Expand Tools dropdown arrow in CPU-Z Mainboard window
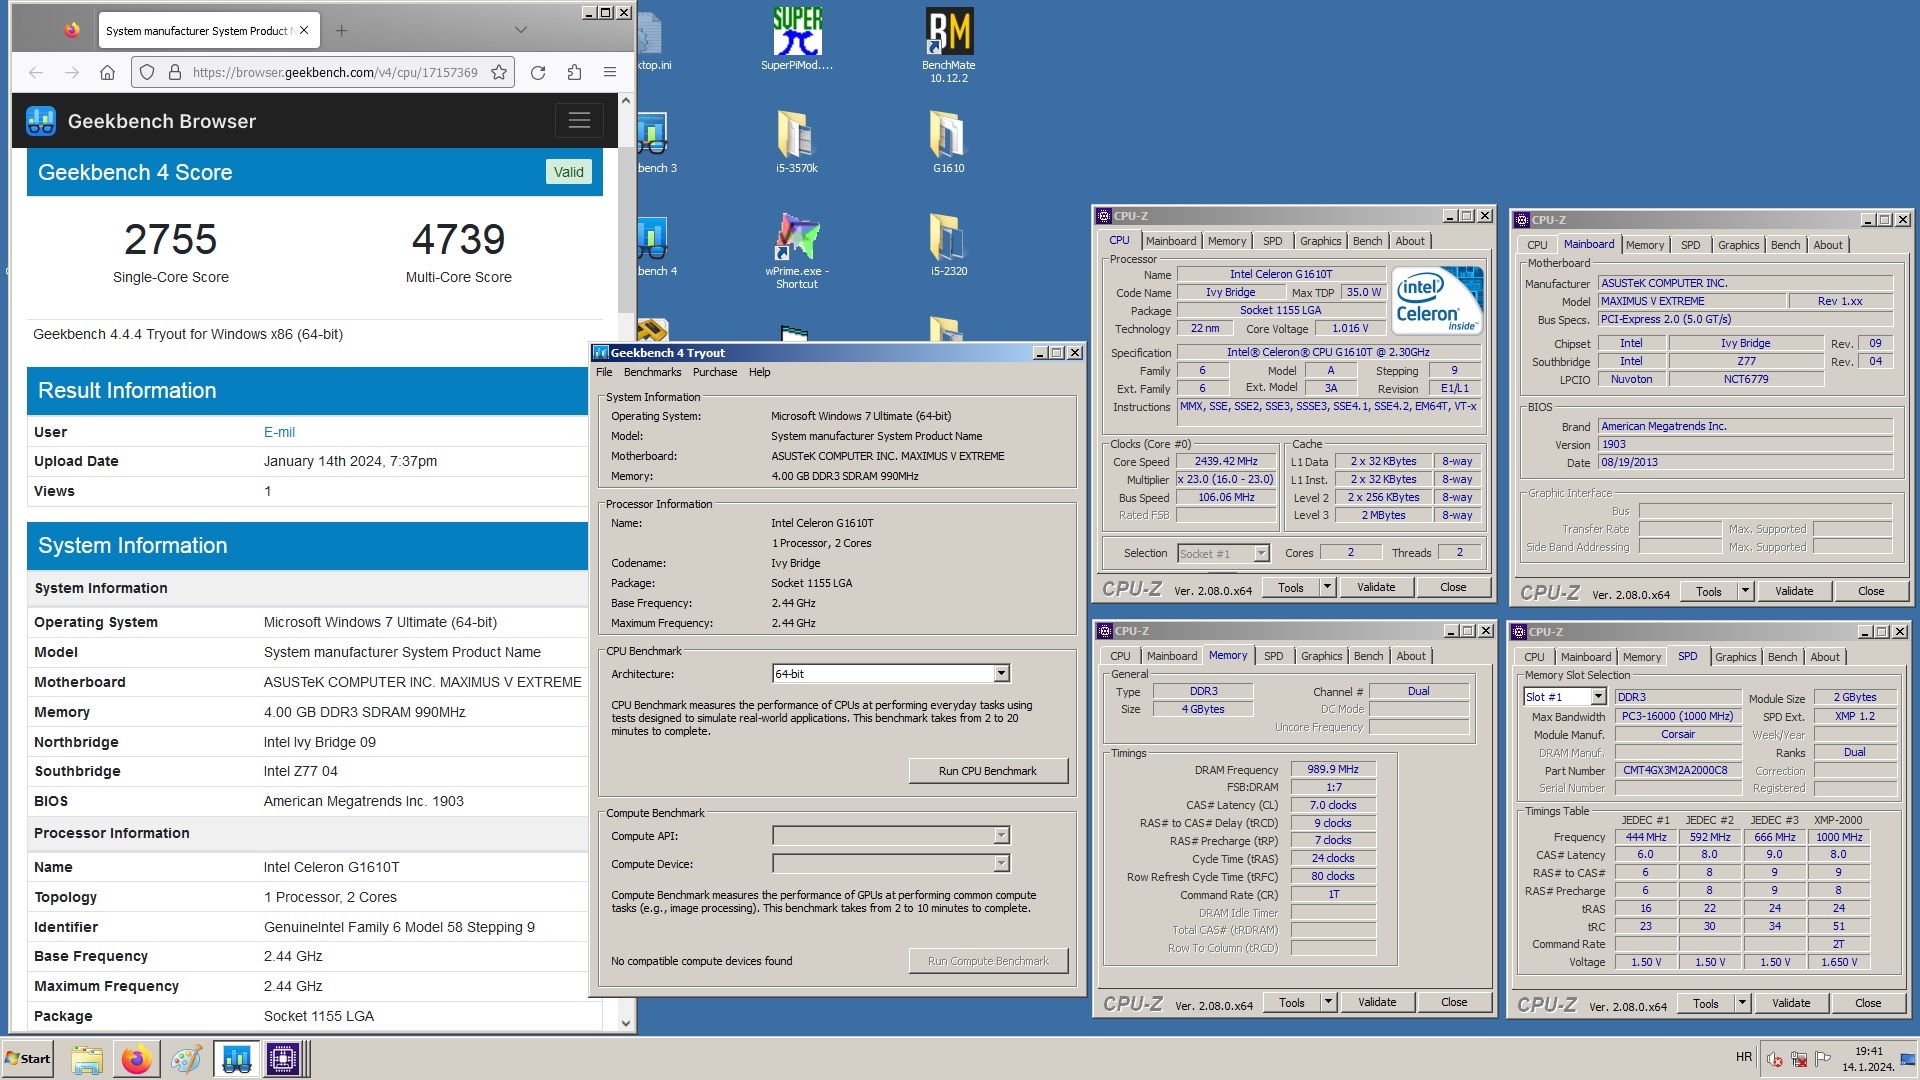 (1746, 592)
